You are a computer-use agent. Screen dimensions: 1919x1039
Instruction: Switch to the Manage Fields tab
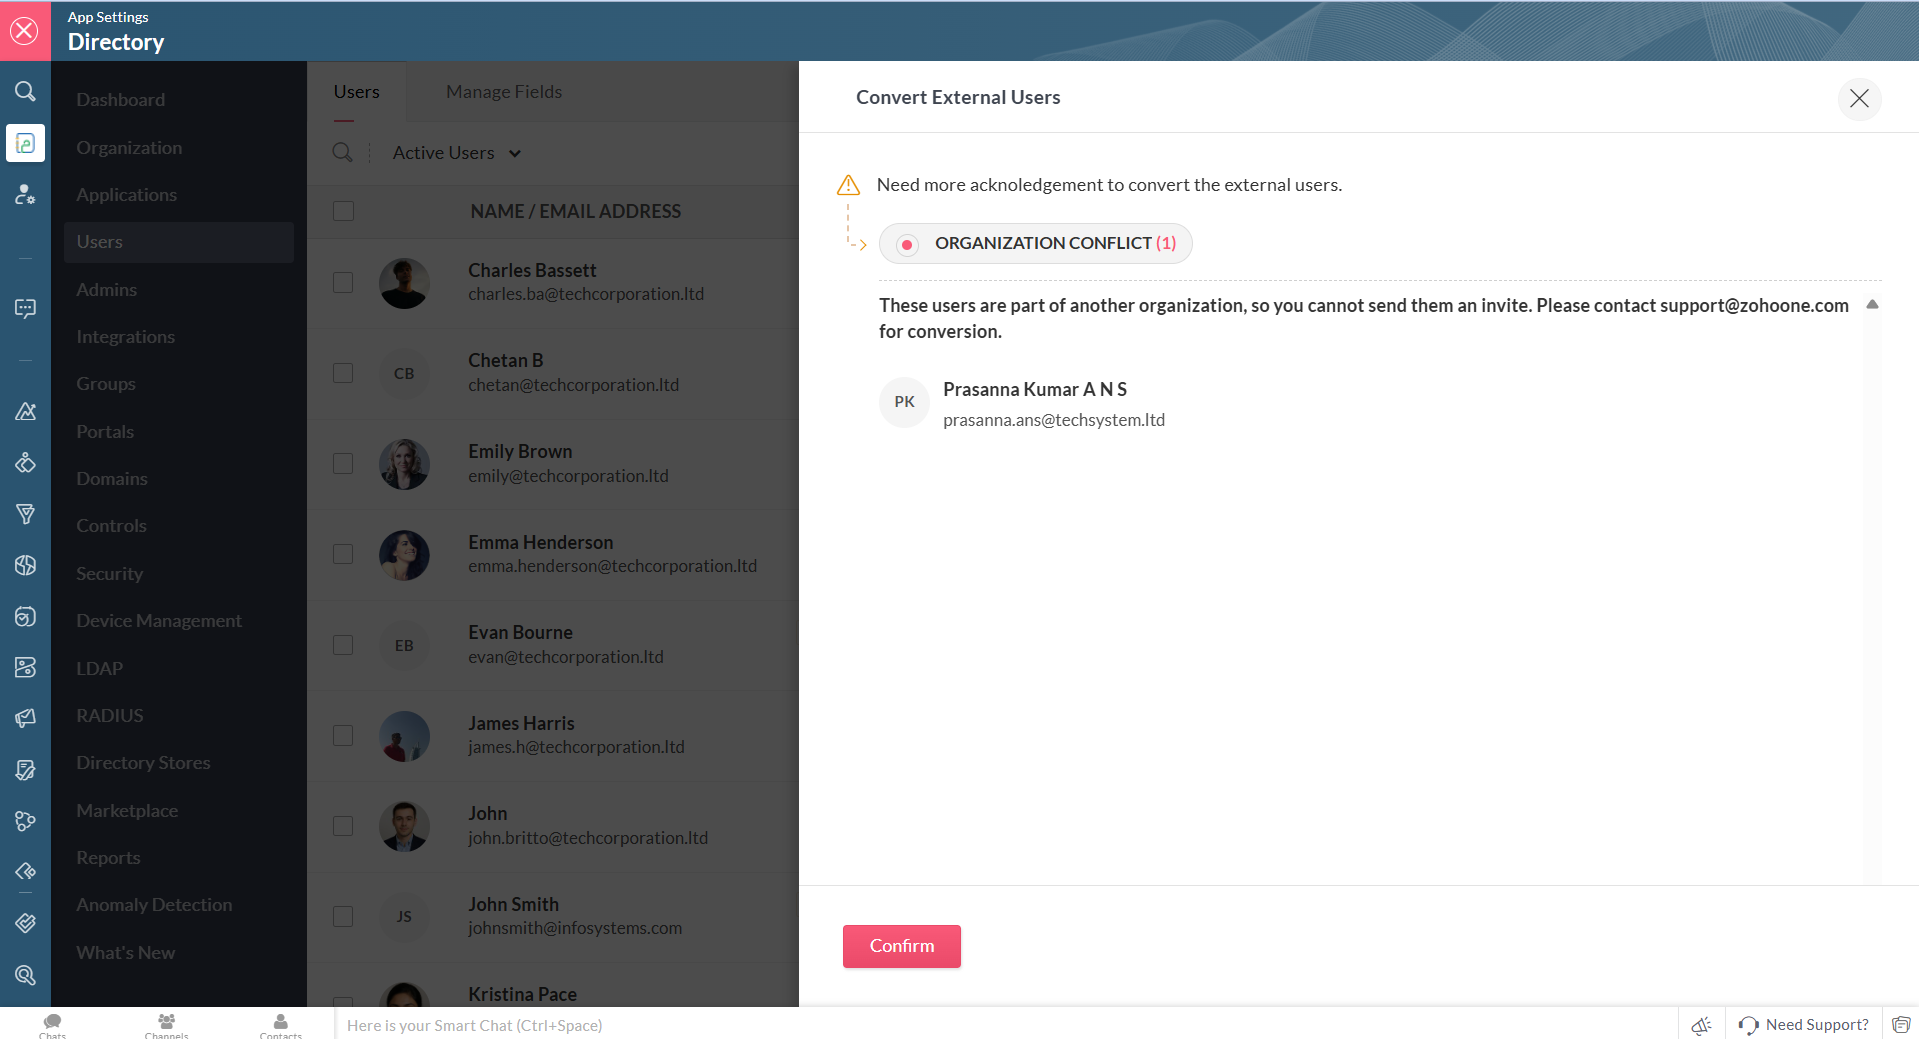504,92
